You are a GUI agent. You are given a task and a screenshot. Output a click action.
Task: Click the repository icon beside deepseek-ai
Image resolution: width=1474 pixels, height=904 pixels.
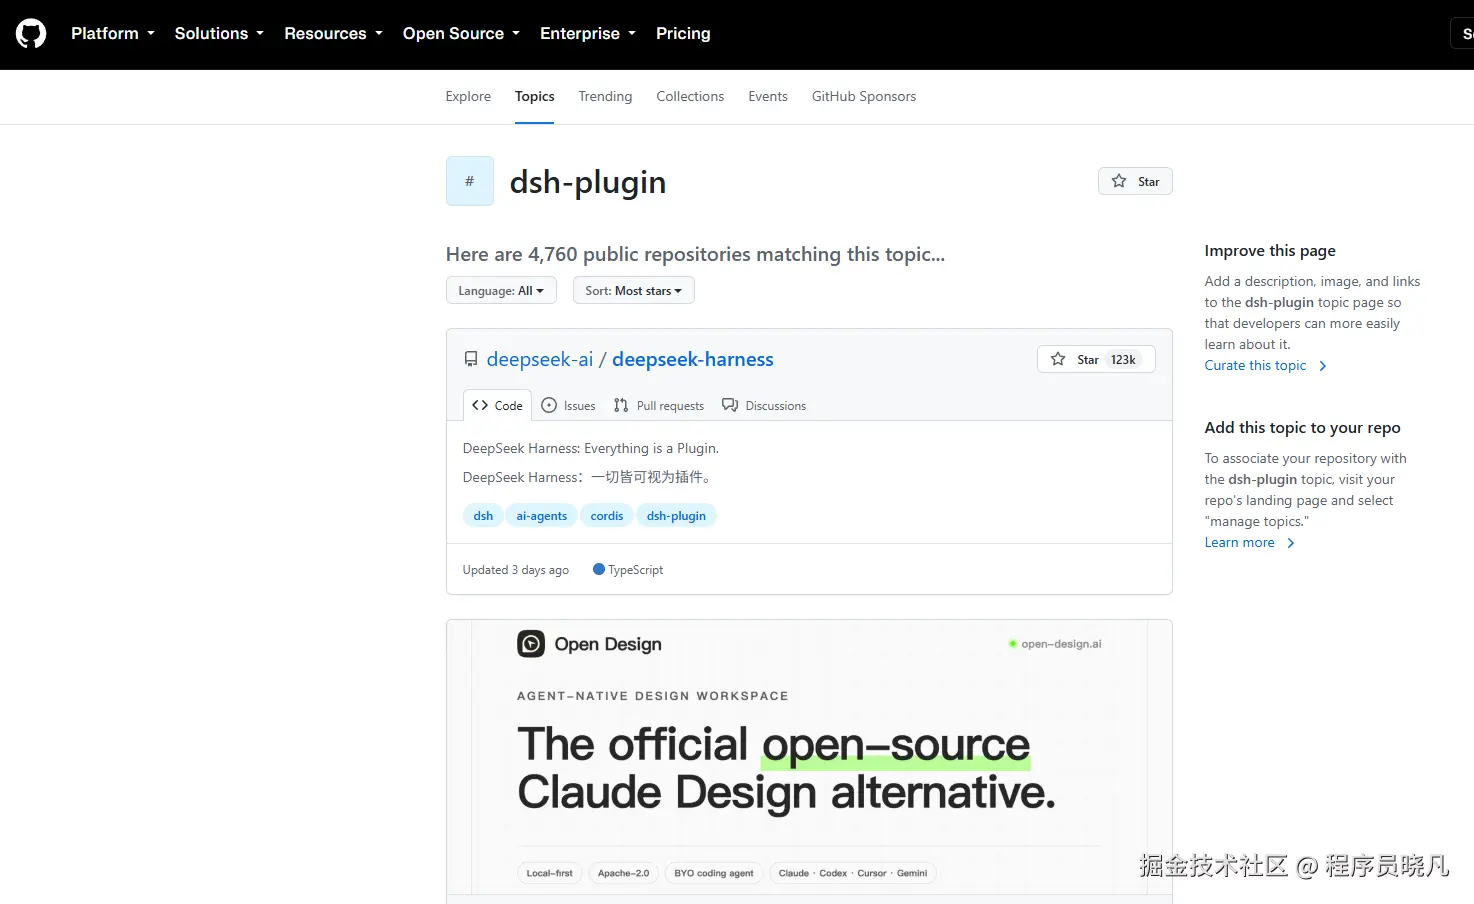click(471, 359)
